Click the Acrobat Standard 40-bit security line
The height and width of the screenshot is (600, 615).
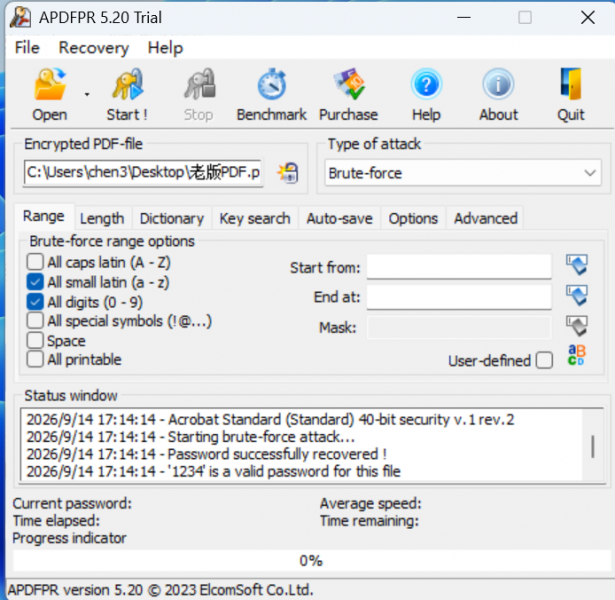click(x=270, y=420)
